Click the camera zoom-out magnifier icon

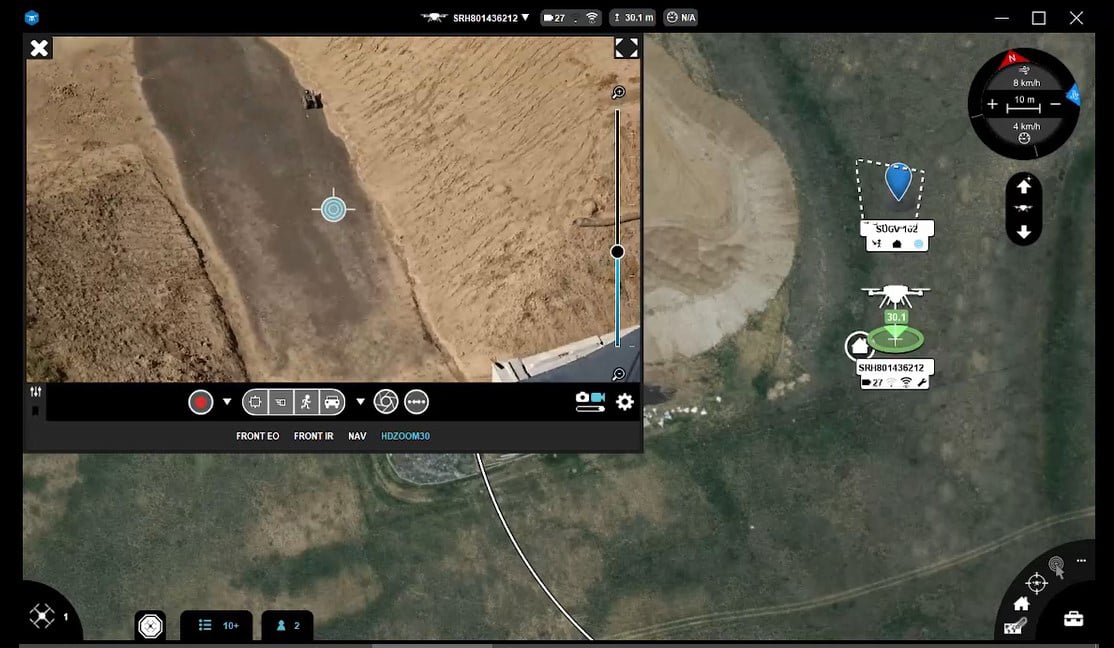click(618, 374)
